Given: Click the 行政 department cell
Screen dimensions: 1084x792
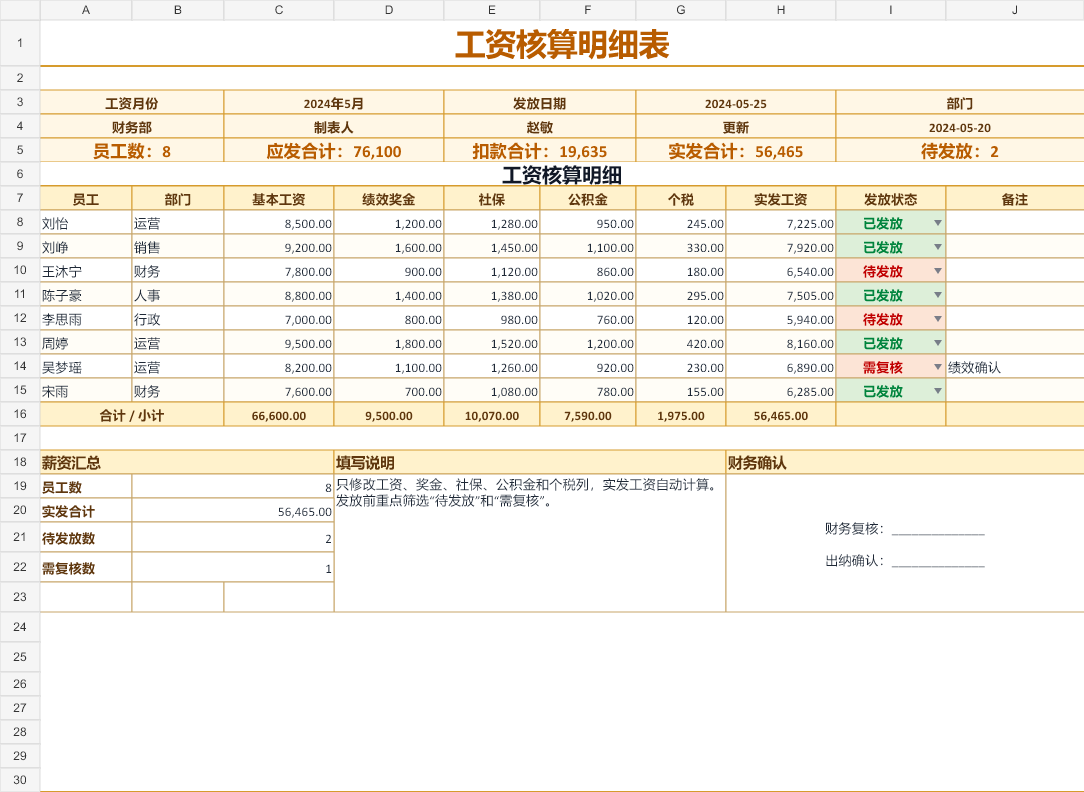Looking at the screenshot, I should point(178,319).
